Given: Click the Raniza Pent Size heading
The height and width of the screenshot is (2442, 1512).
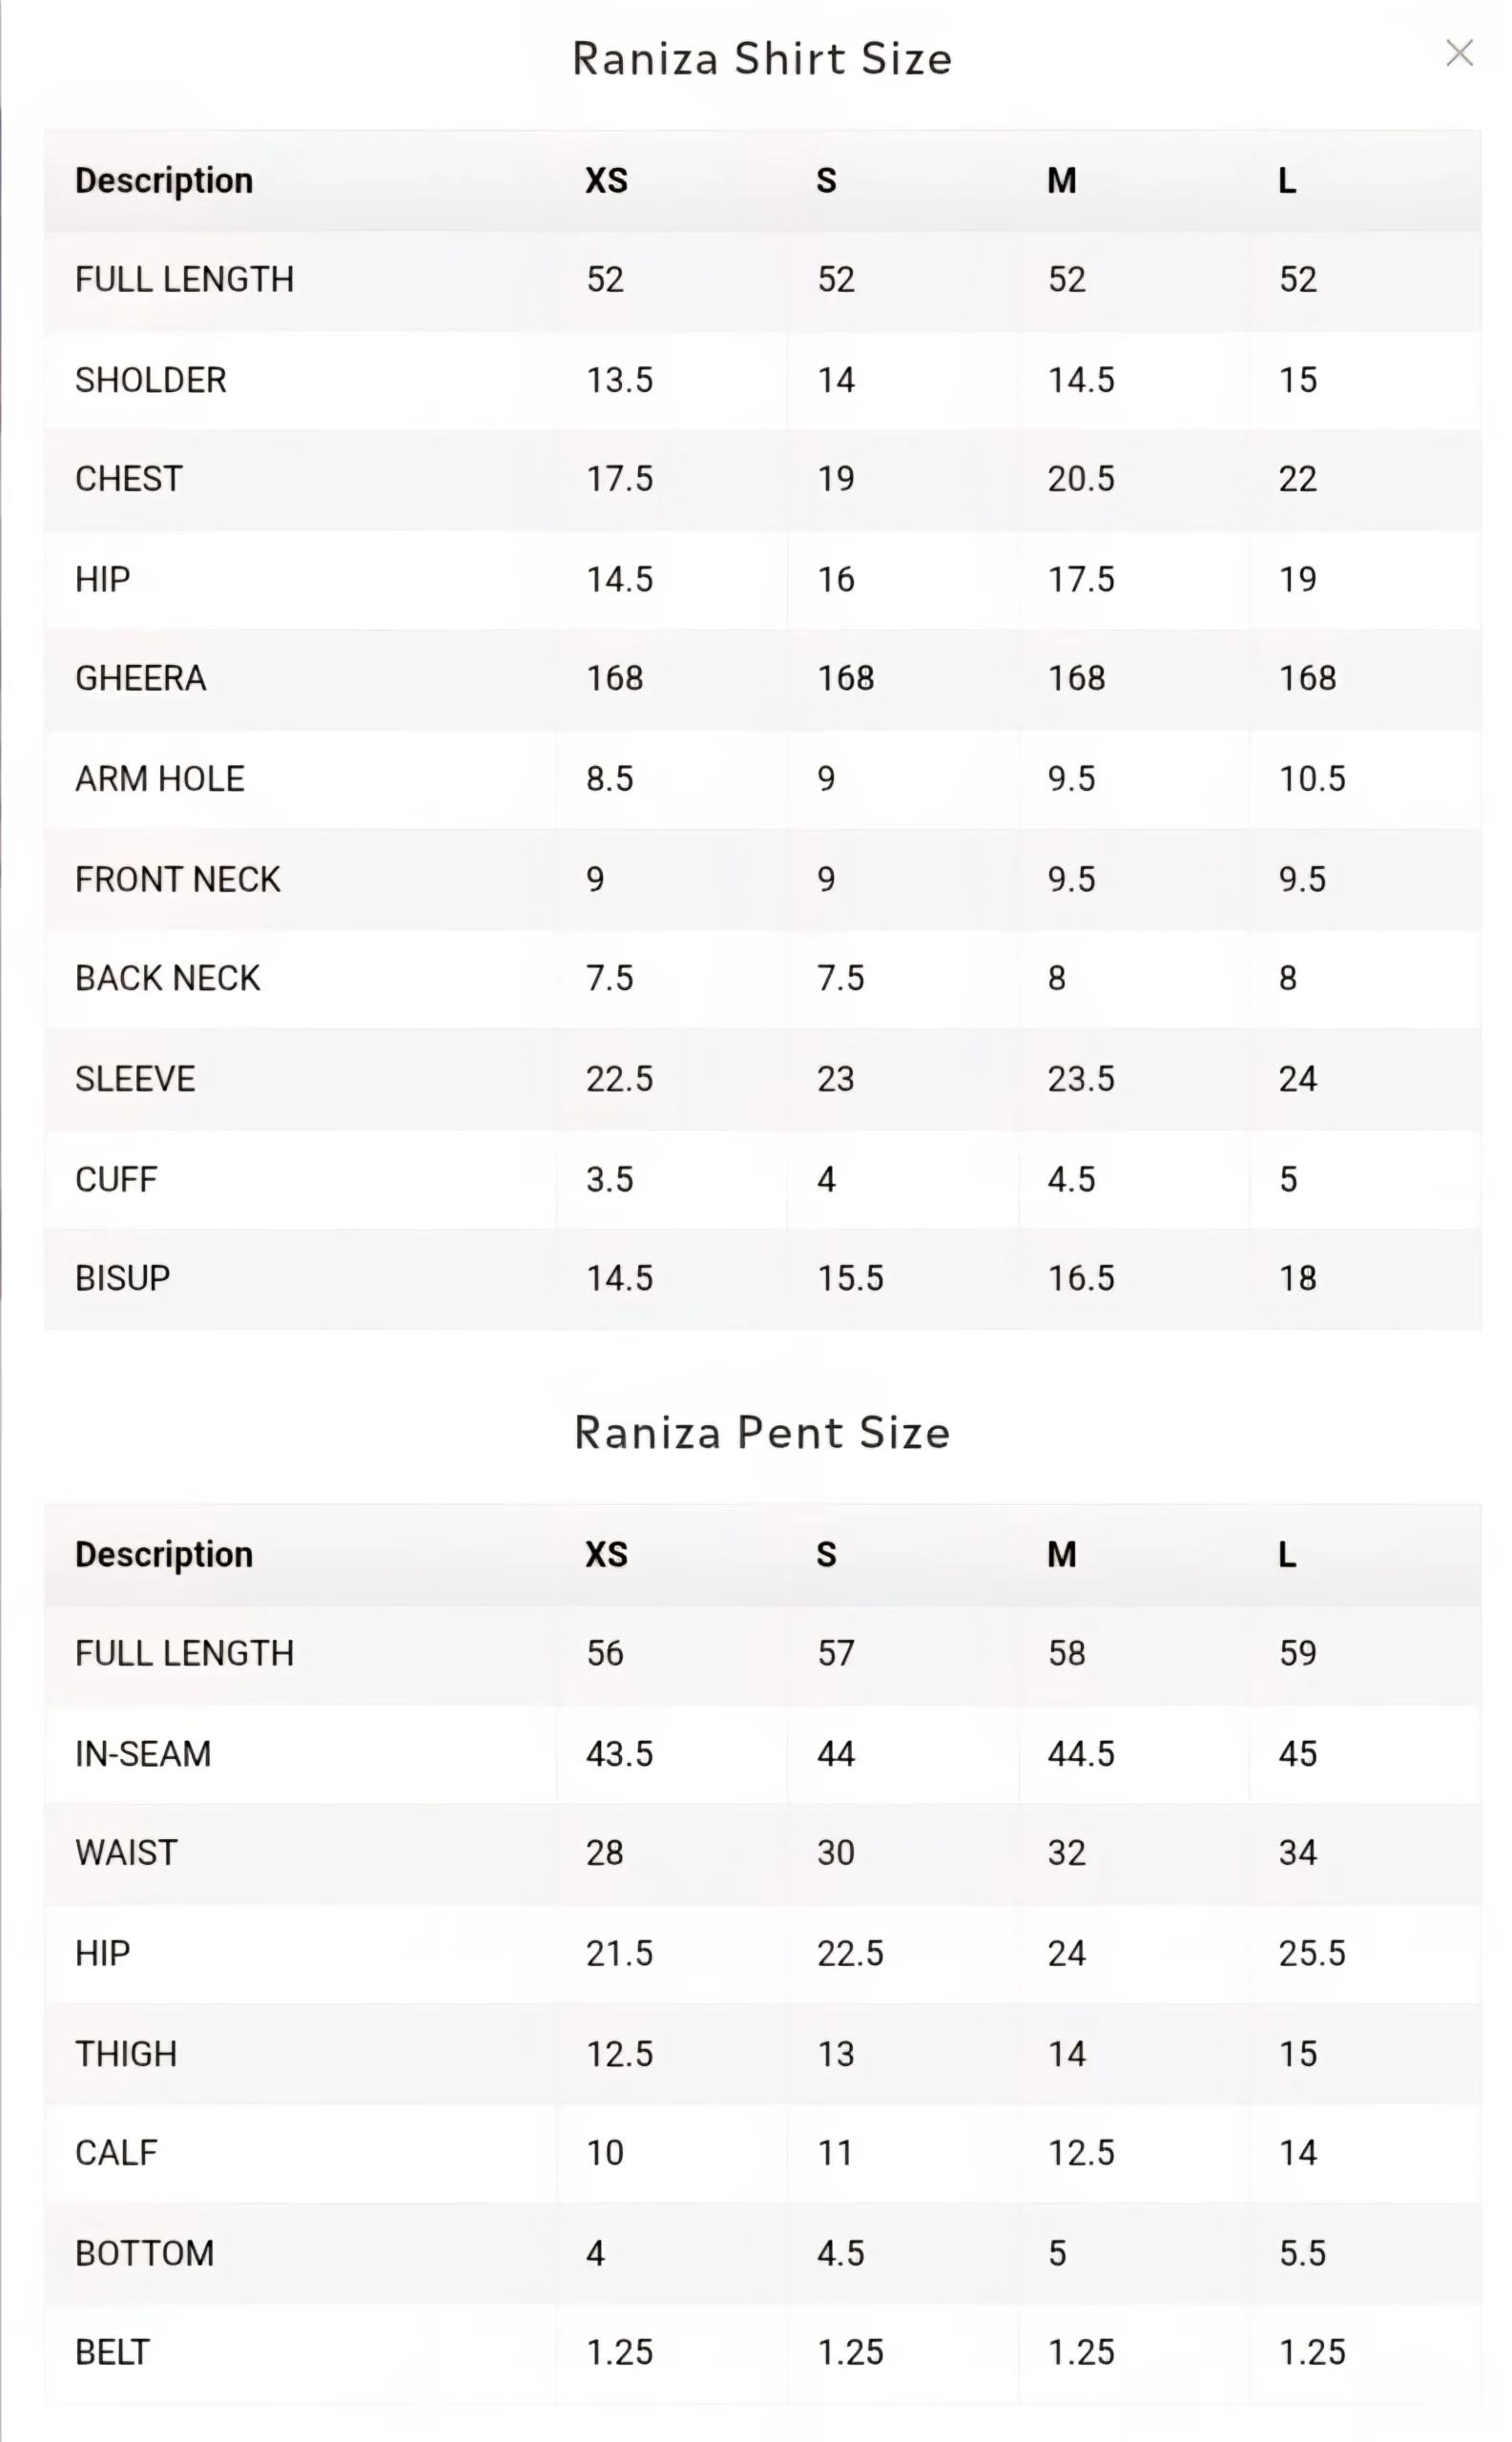Looking at the screenshot, I should click(x=762, y=1432).
